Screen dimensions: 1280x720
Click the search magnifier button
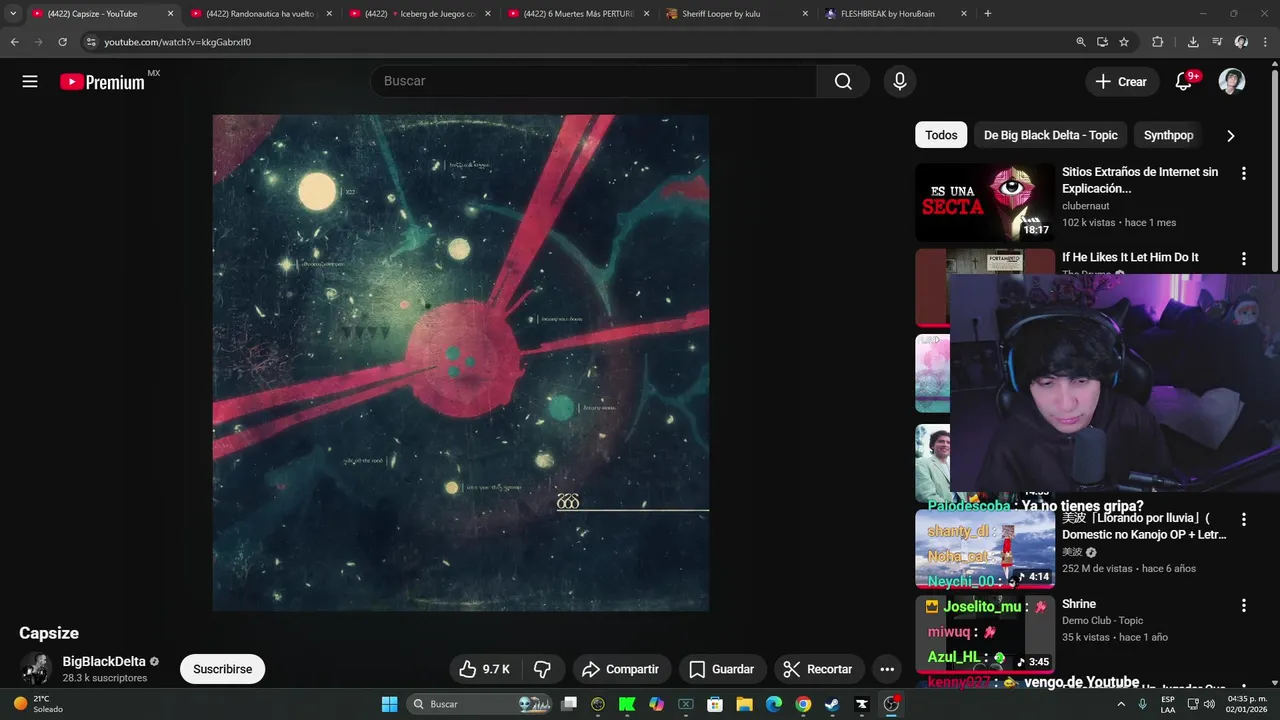pyautogui.click(x=843, y=81)
